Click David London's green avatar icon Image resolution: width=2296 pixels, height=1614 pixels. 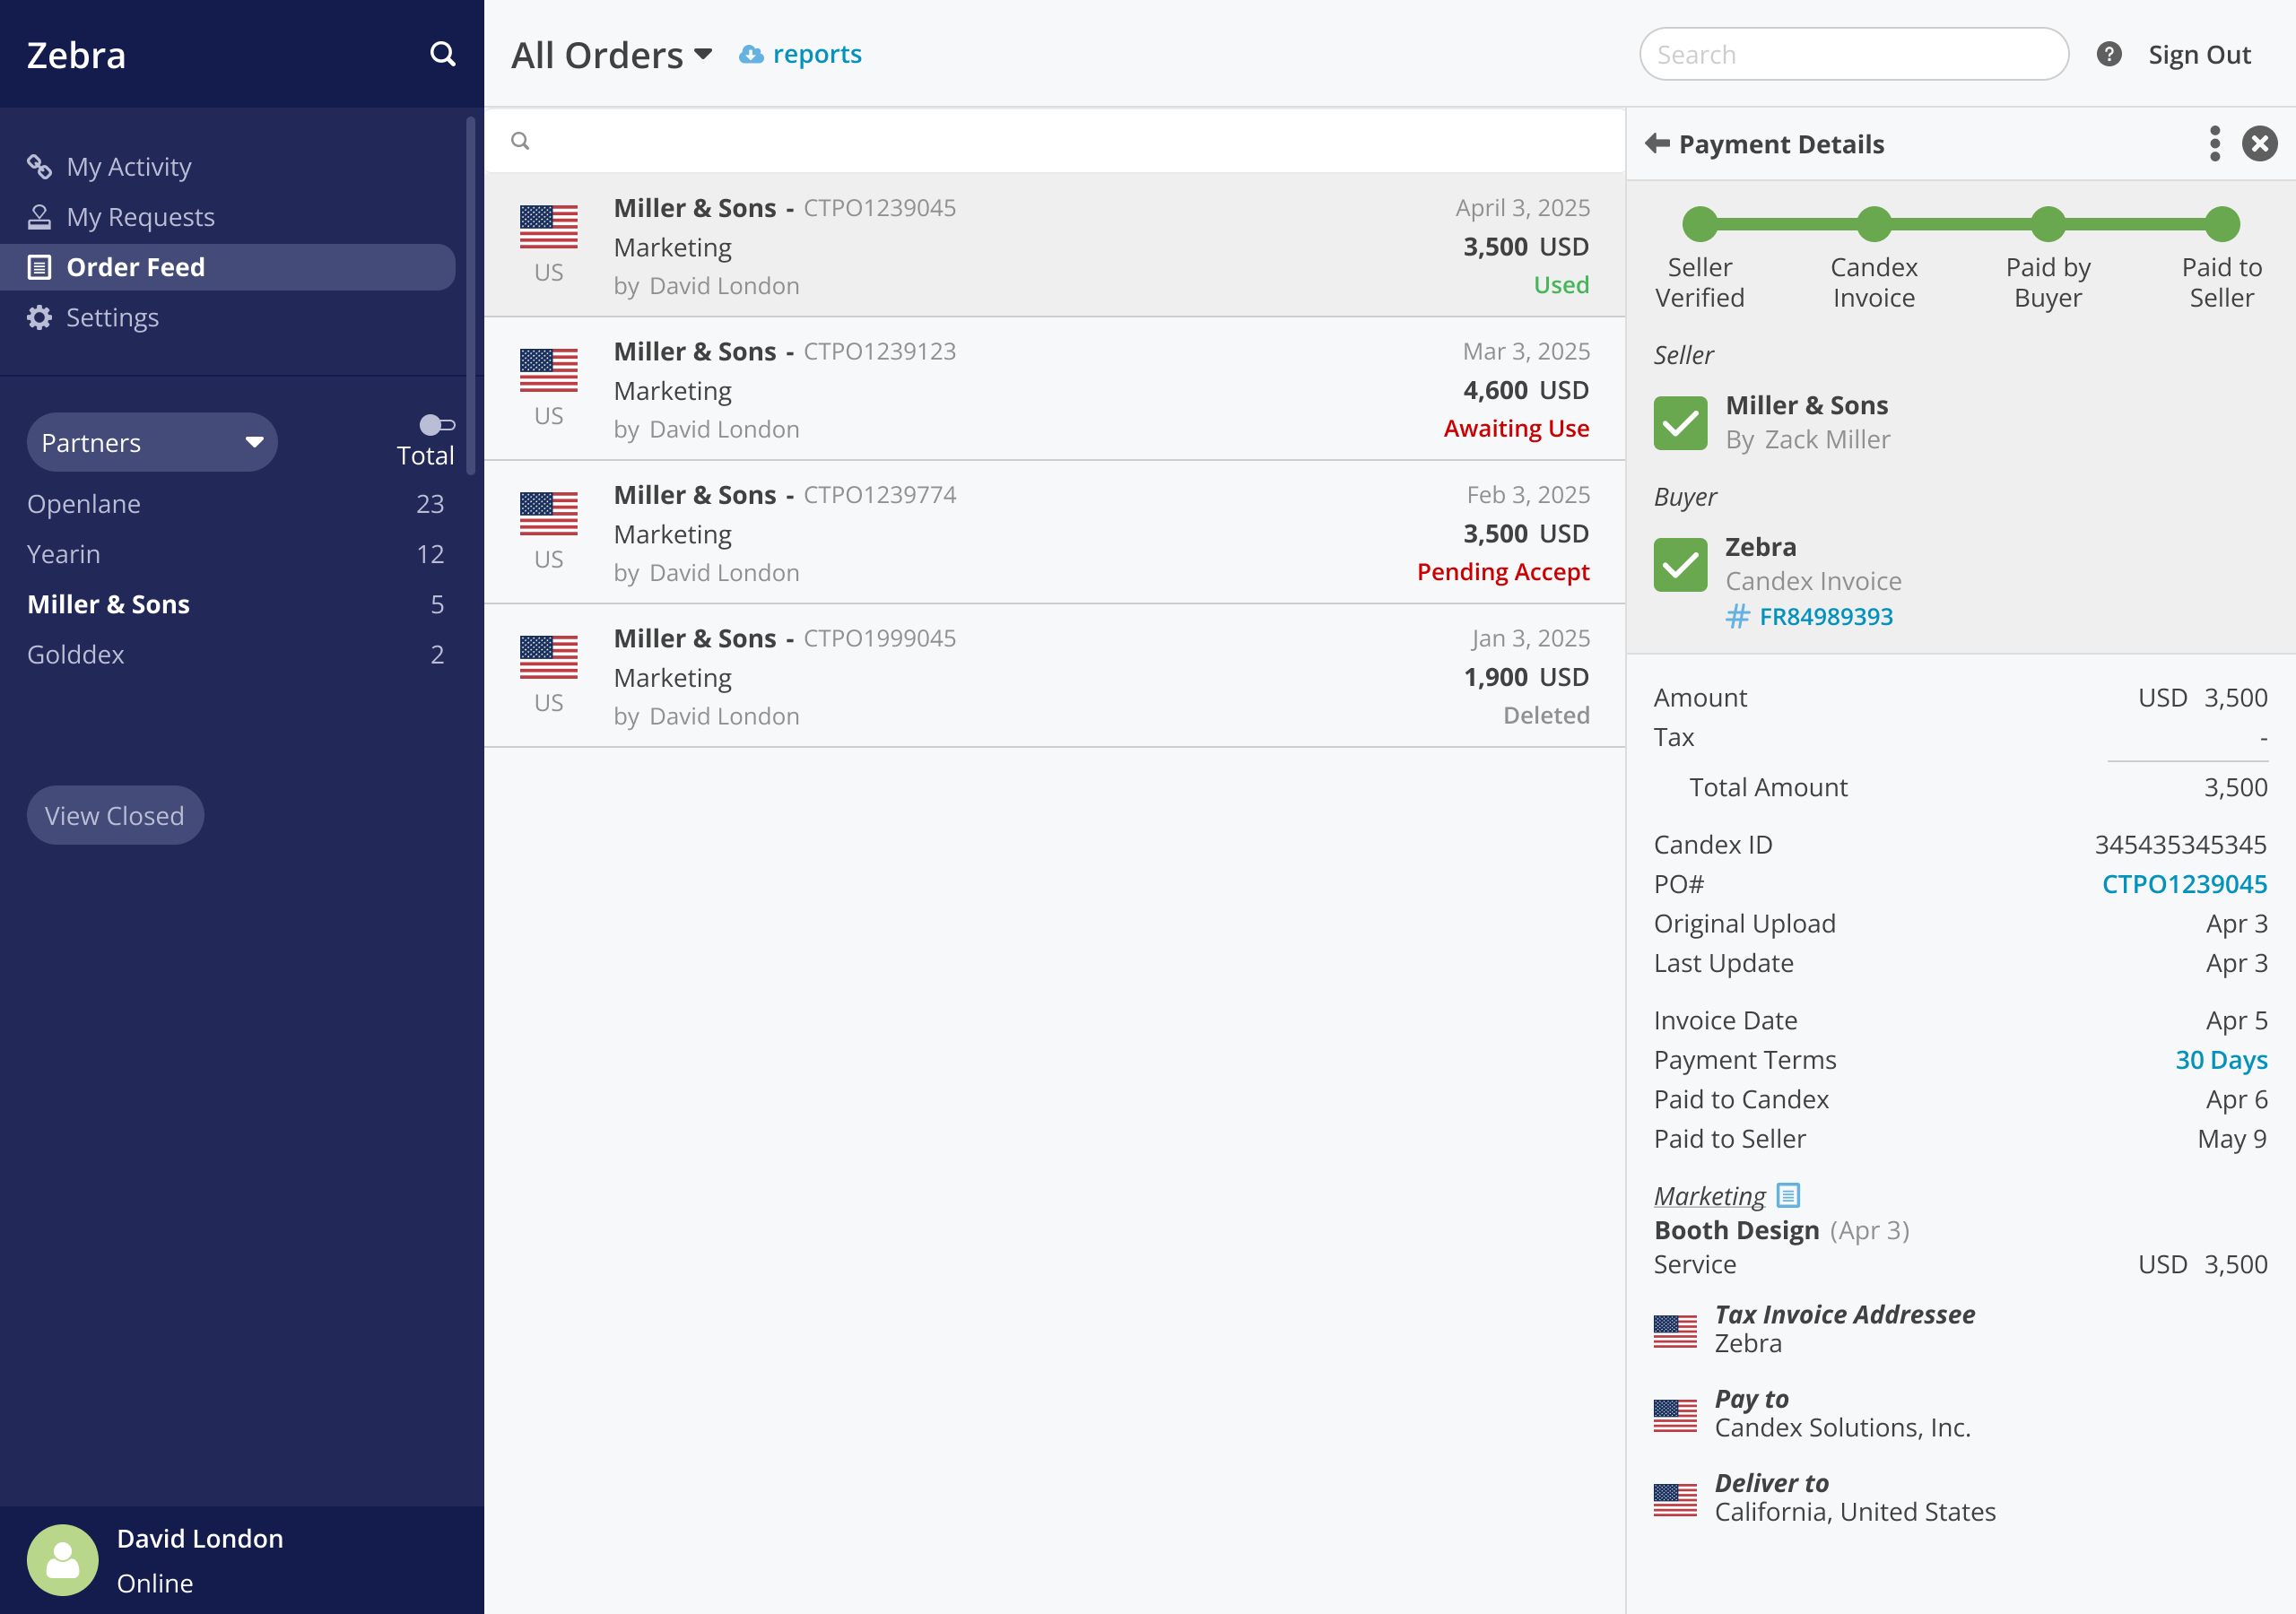point(62,1559)
